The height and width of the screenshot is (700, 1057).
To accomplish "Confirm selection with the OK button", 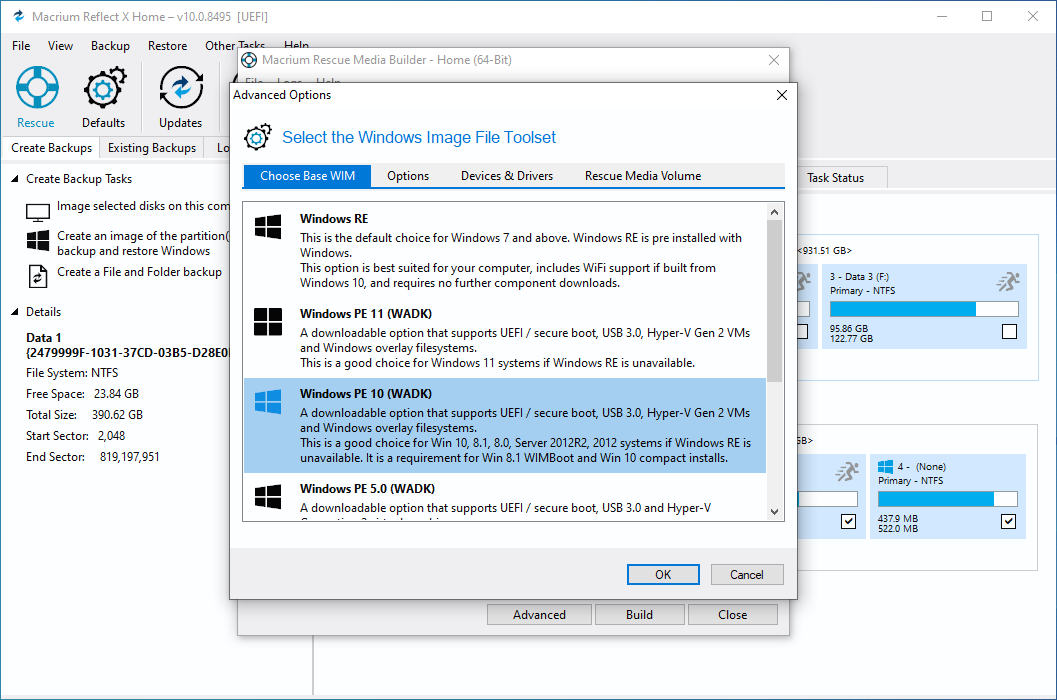I will coord(663,575).
